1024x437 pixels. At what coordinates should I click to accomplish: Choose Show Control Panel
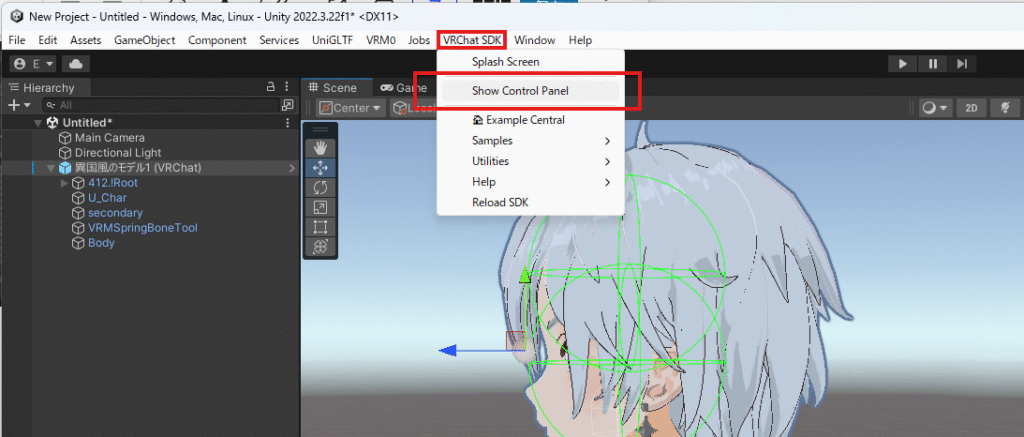pyautogui.click(x=530, y=91)
